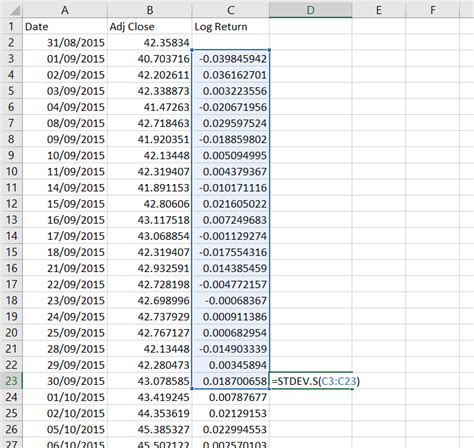Select row 1 header
Screen dimensions: 474x448
(11, 26)
